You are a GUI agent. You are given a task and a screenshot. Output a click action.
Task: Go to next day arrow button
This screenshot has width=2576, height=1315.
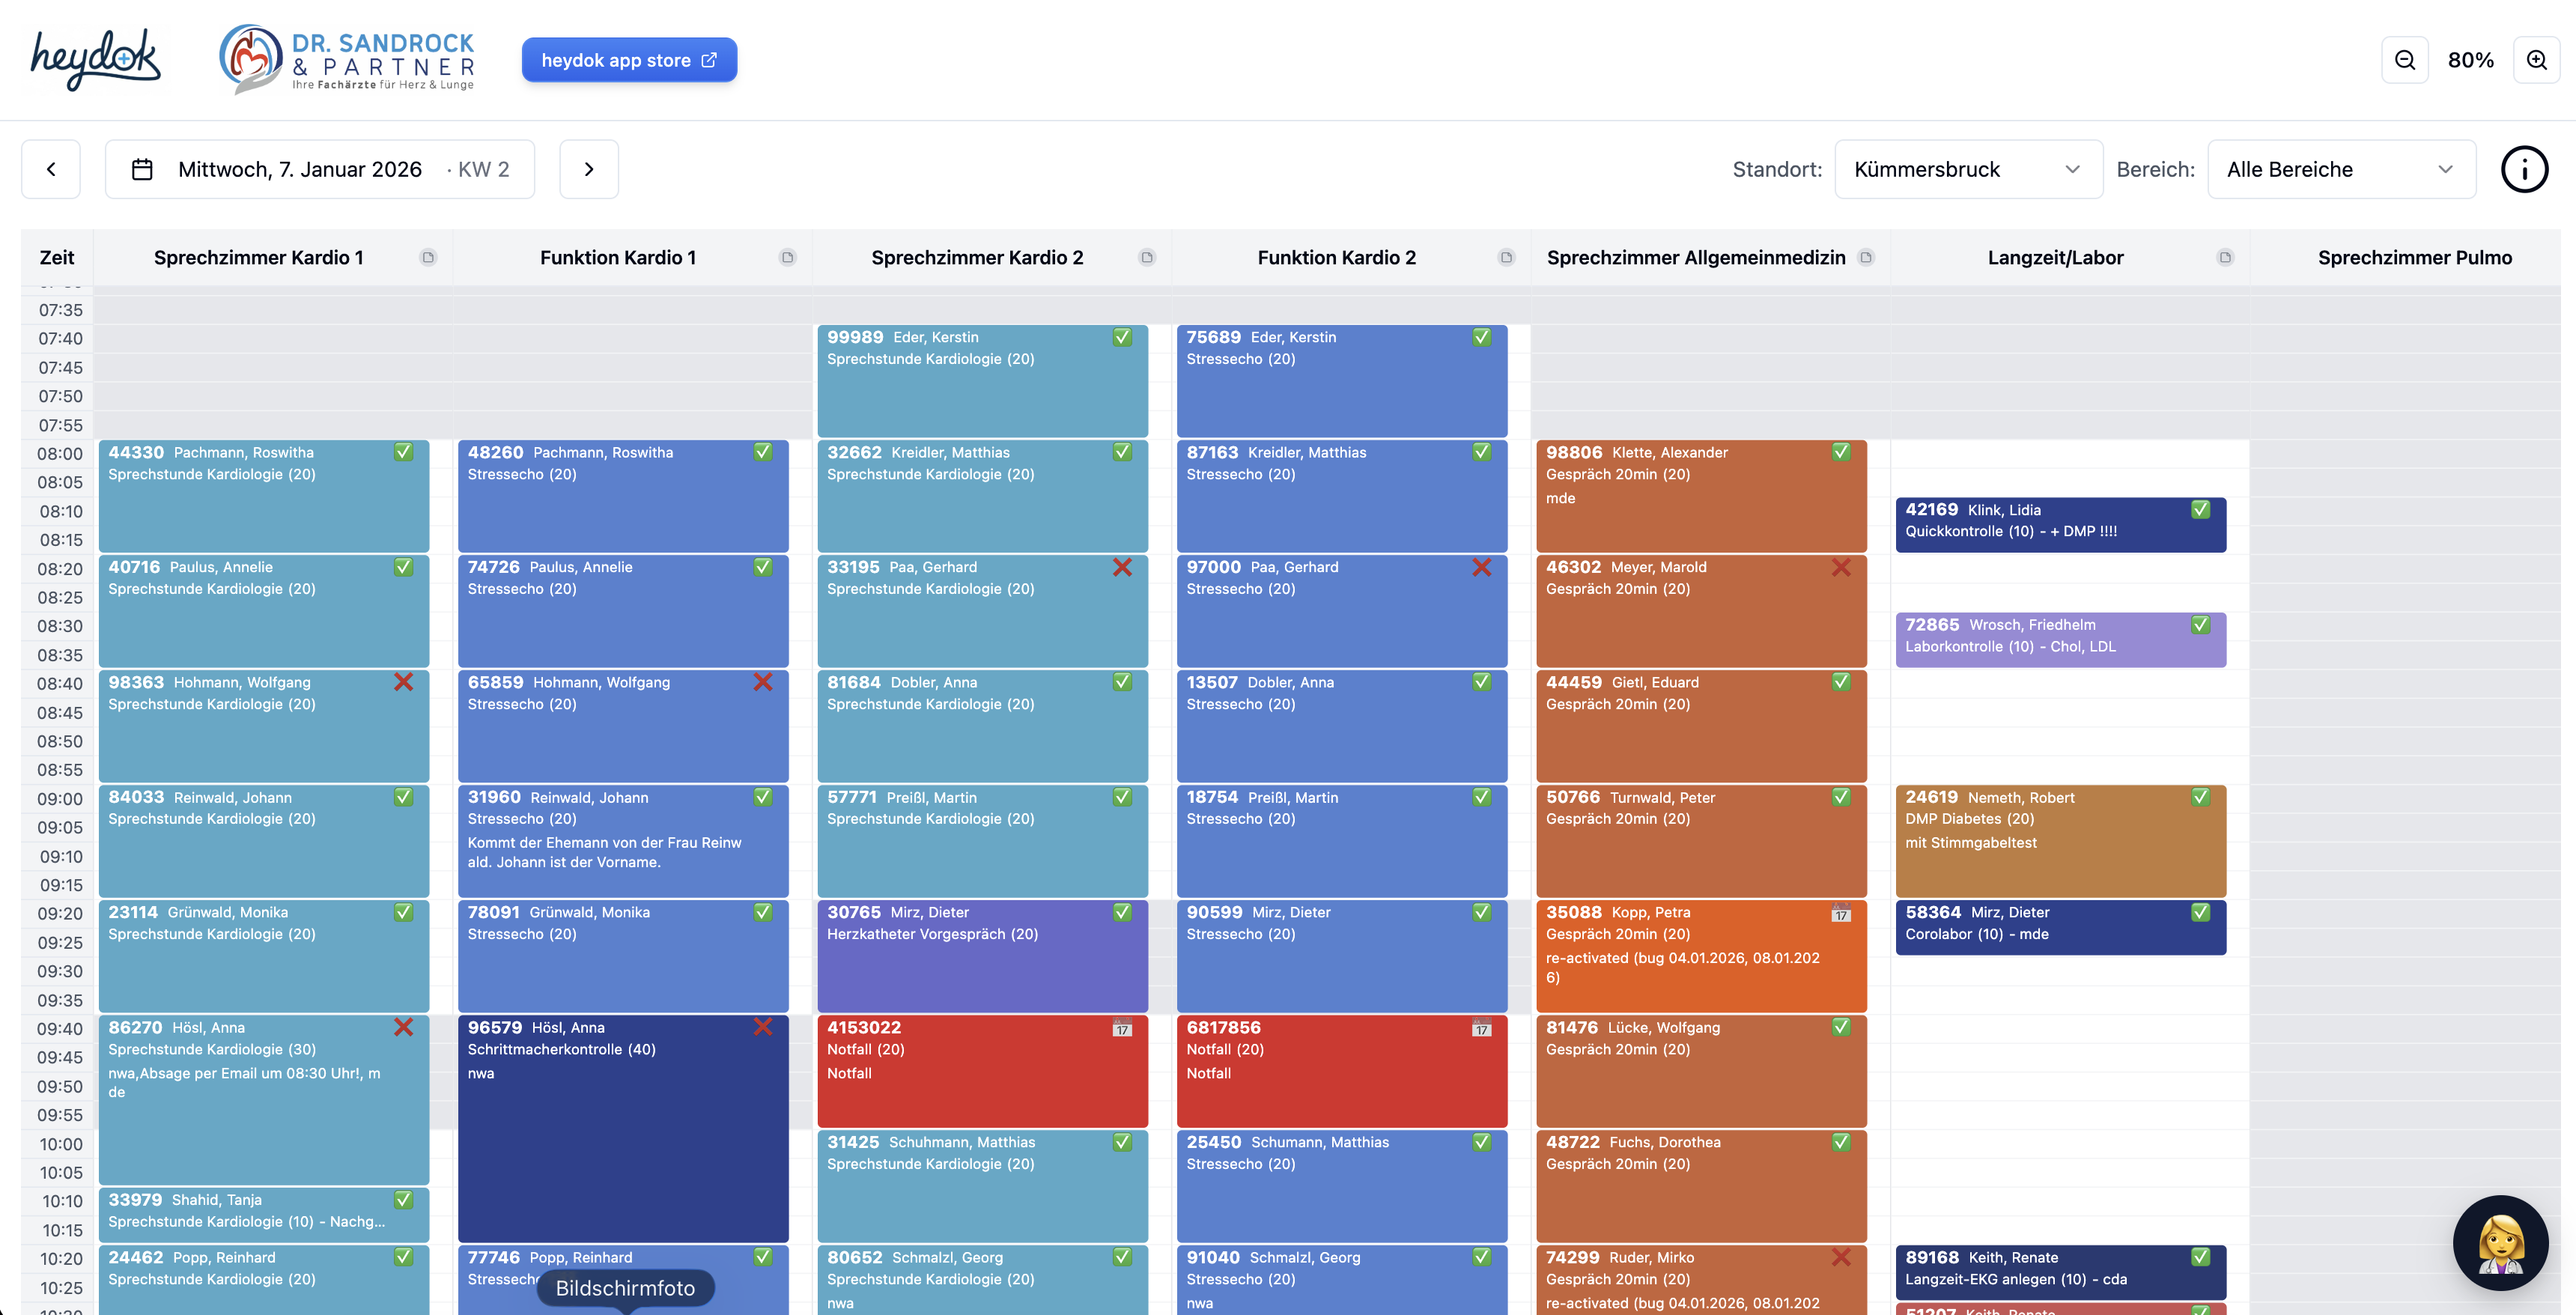tap(588, 169)
